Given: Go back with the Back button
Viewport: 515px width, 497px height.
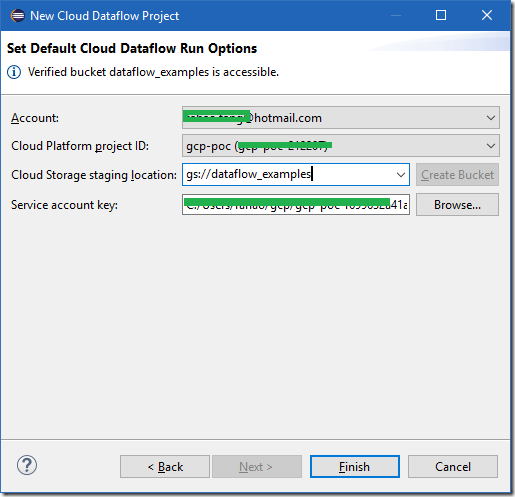Looking at the screenshot, I should click(x=165, y=467).
